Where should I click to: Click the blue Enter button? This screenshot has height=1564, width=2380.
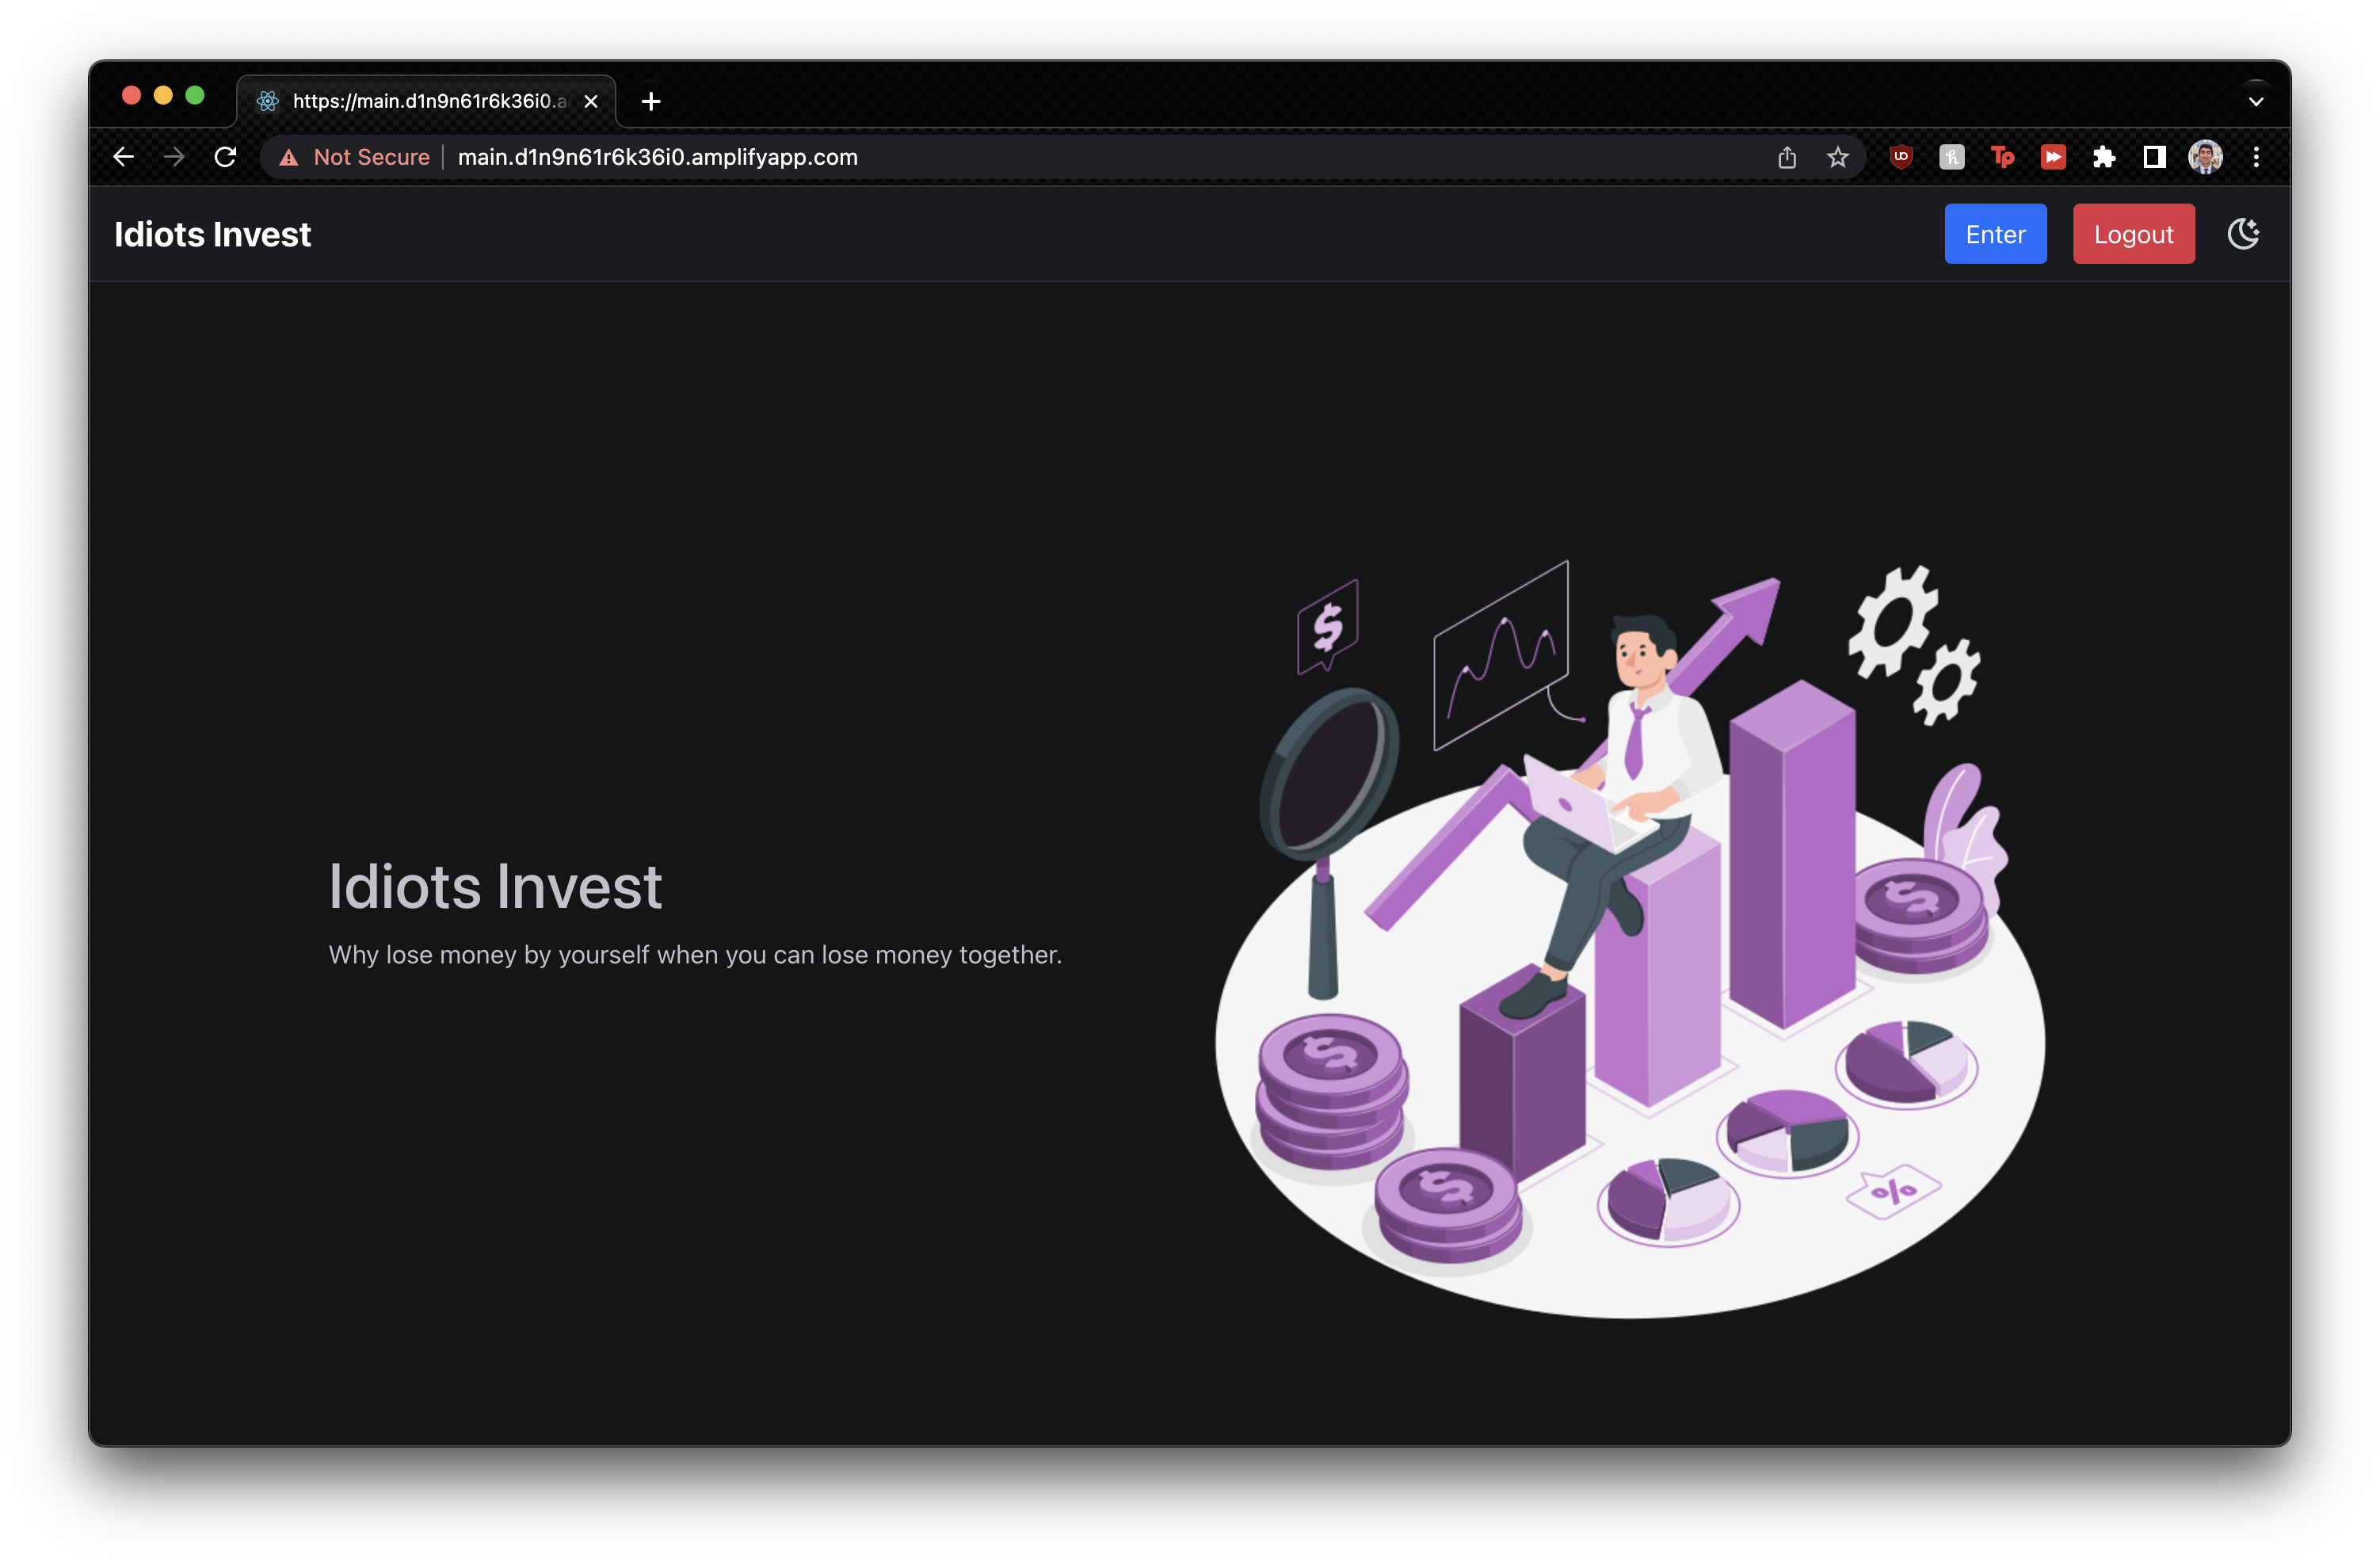coord(1995,234)
